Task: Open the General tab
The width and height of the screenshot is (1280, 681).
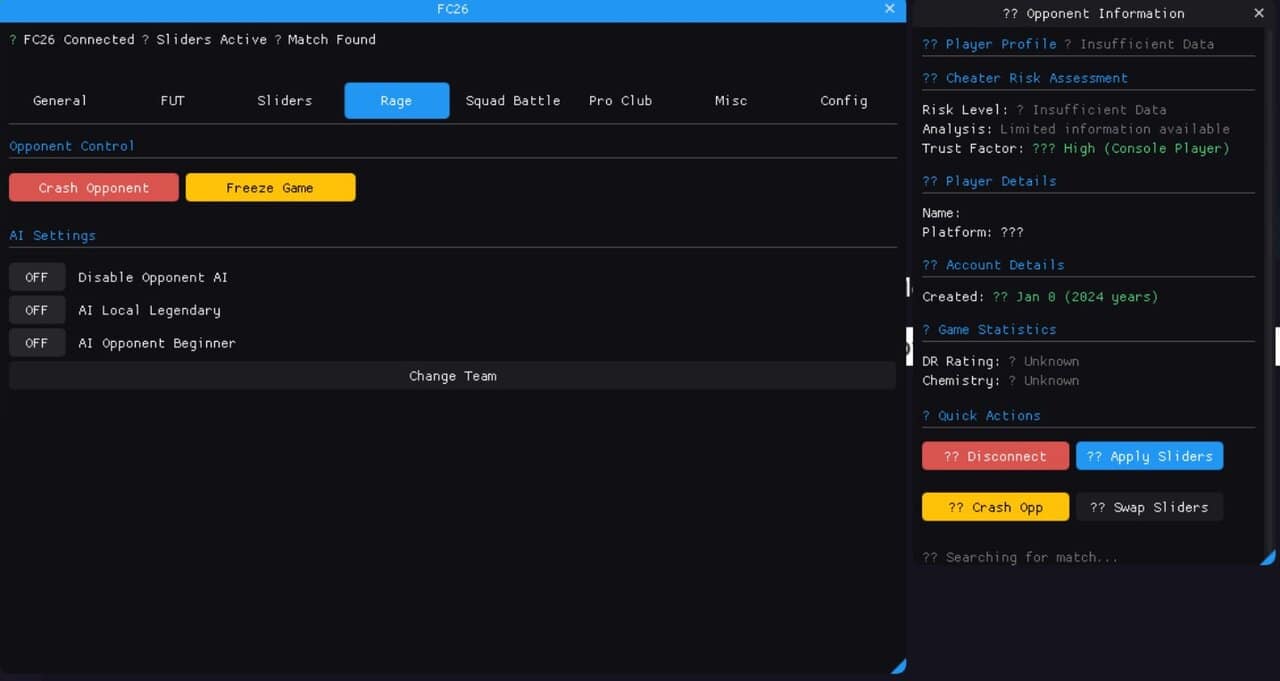Action: point(60,101)
